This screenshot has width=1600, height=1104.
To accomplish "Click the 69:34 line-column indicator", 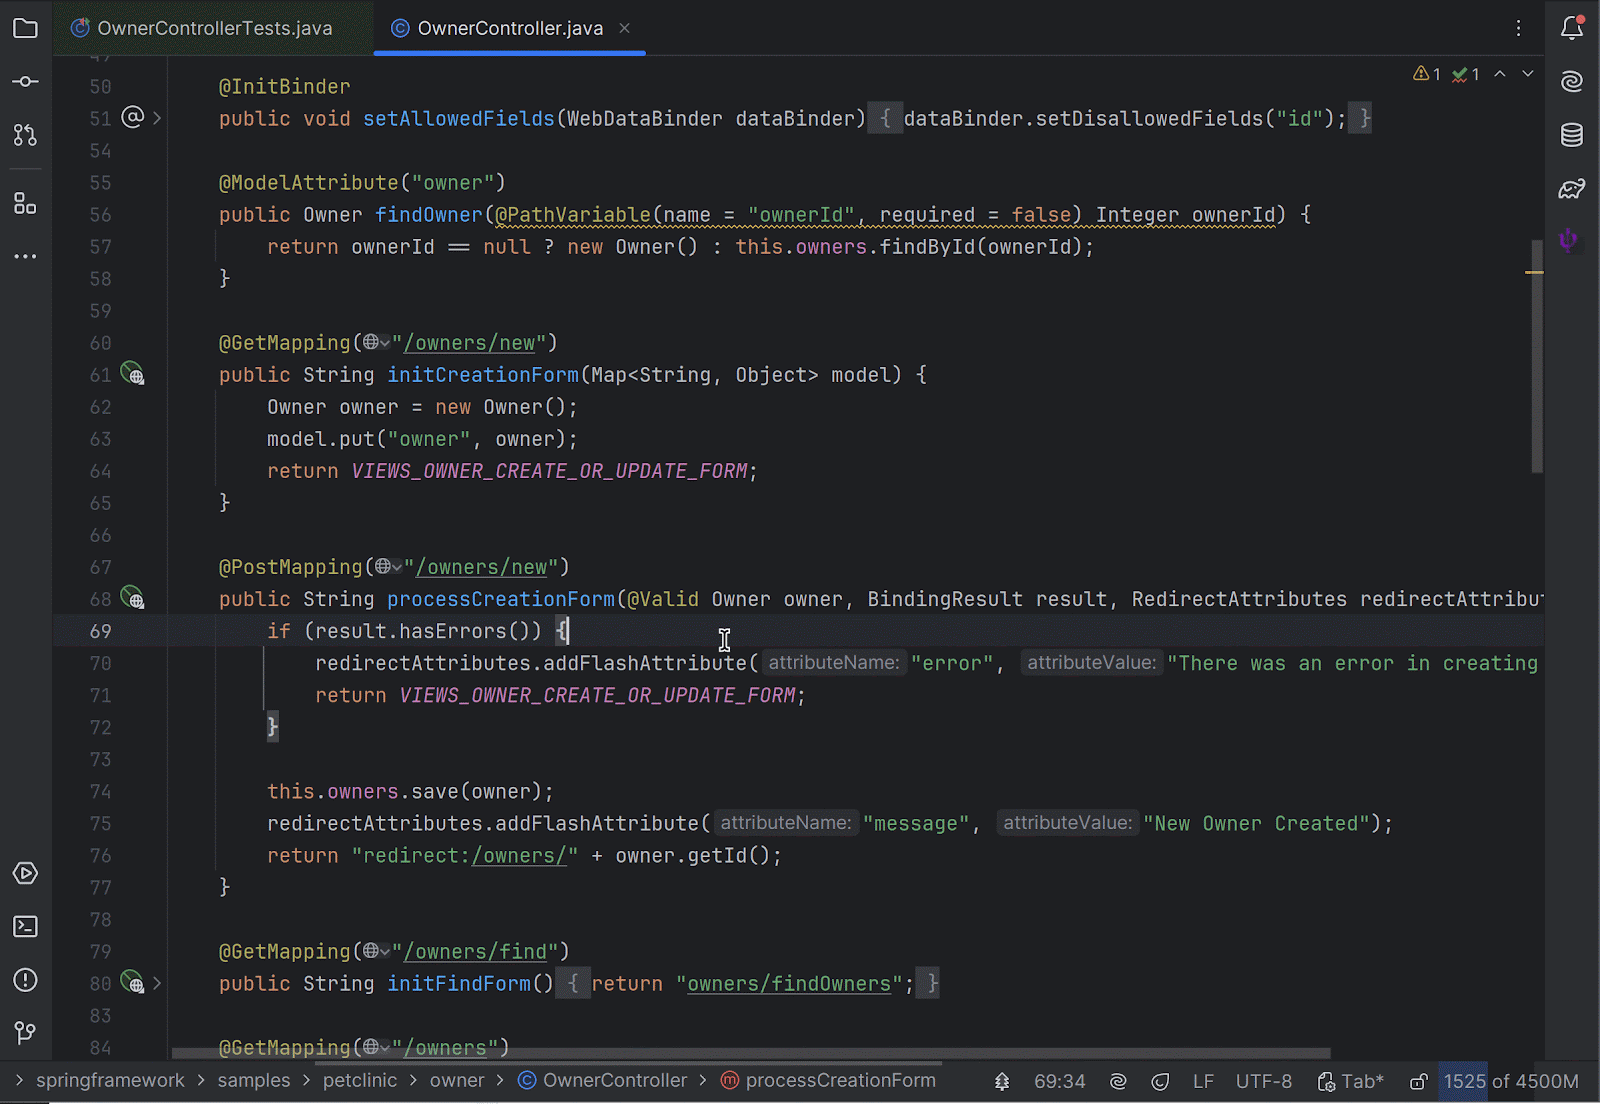I will pyautogui.click(x=1059, y=1081).
